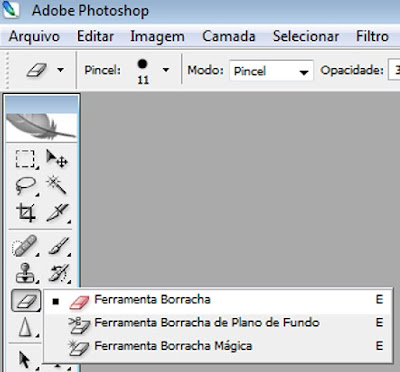The width and height of the screenshot is (400, 372).
Task: Select the Sharpen tool triangle icon
Action: (x=25, y=327)
